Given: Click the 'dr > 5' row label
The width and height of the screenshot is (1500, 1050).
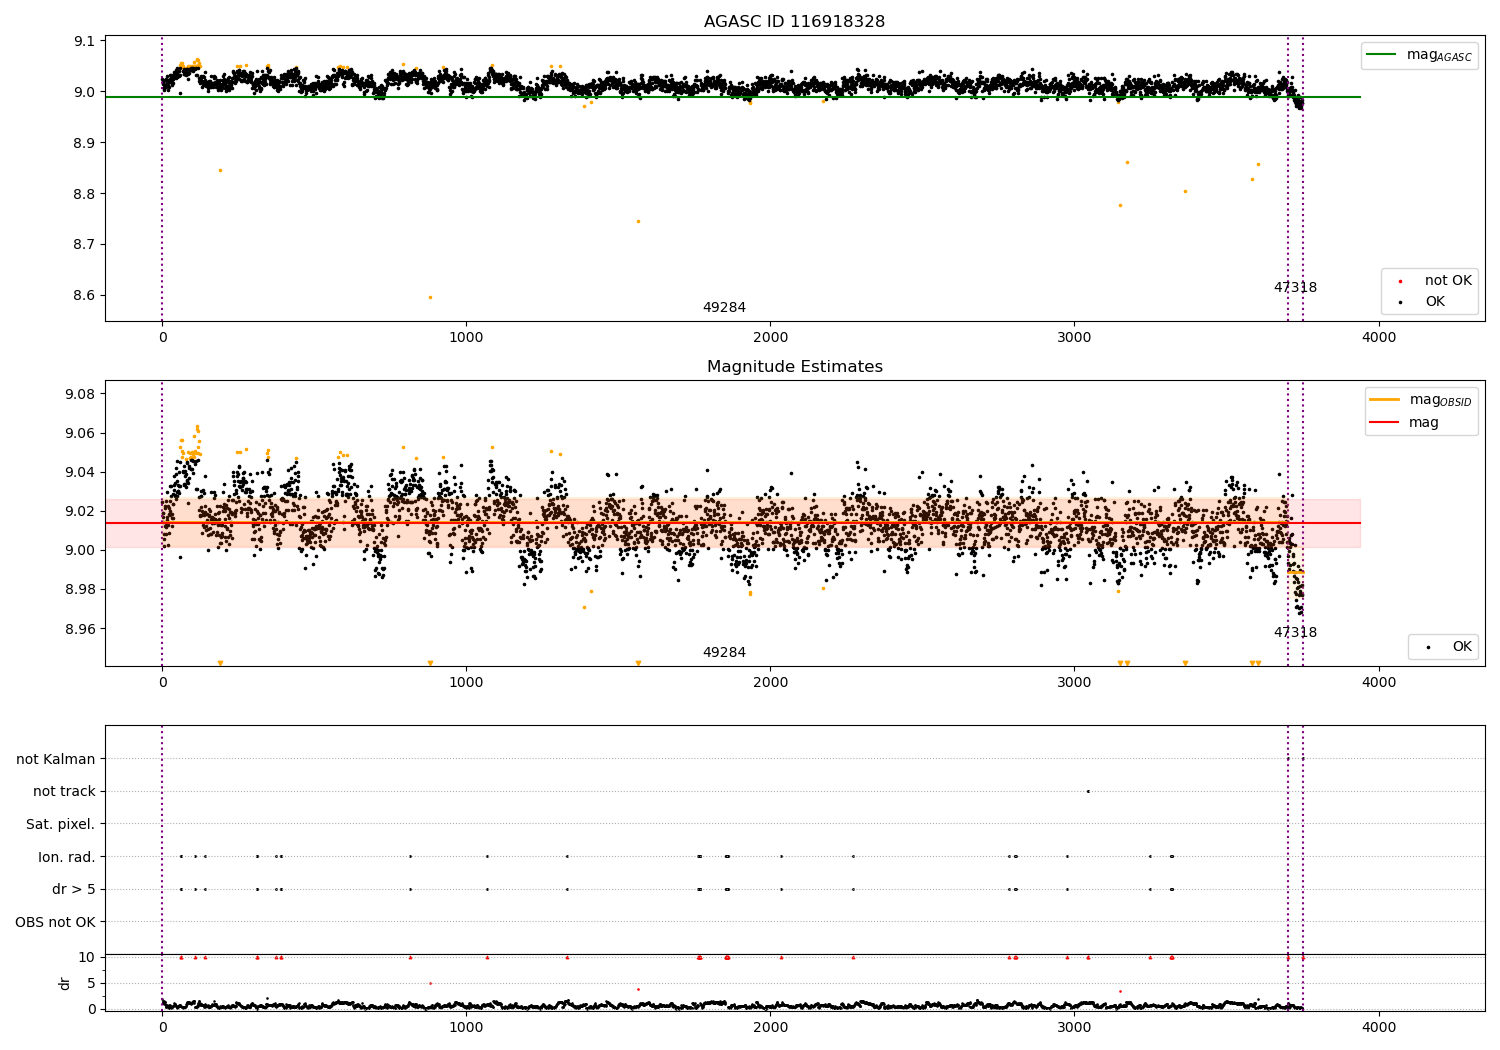Looking at the screenshot, I should tap(74, 889).
